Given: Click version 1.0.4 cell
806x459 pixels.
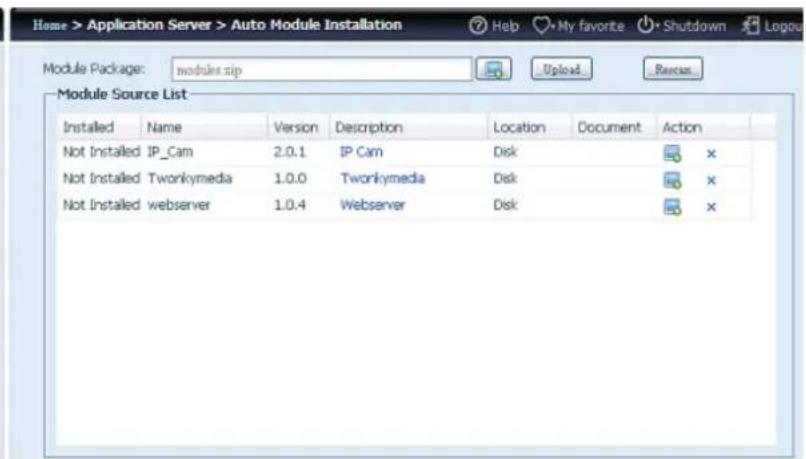Looking at the screenshot, I should click(x=289, y=205).
